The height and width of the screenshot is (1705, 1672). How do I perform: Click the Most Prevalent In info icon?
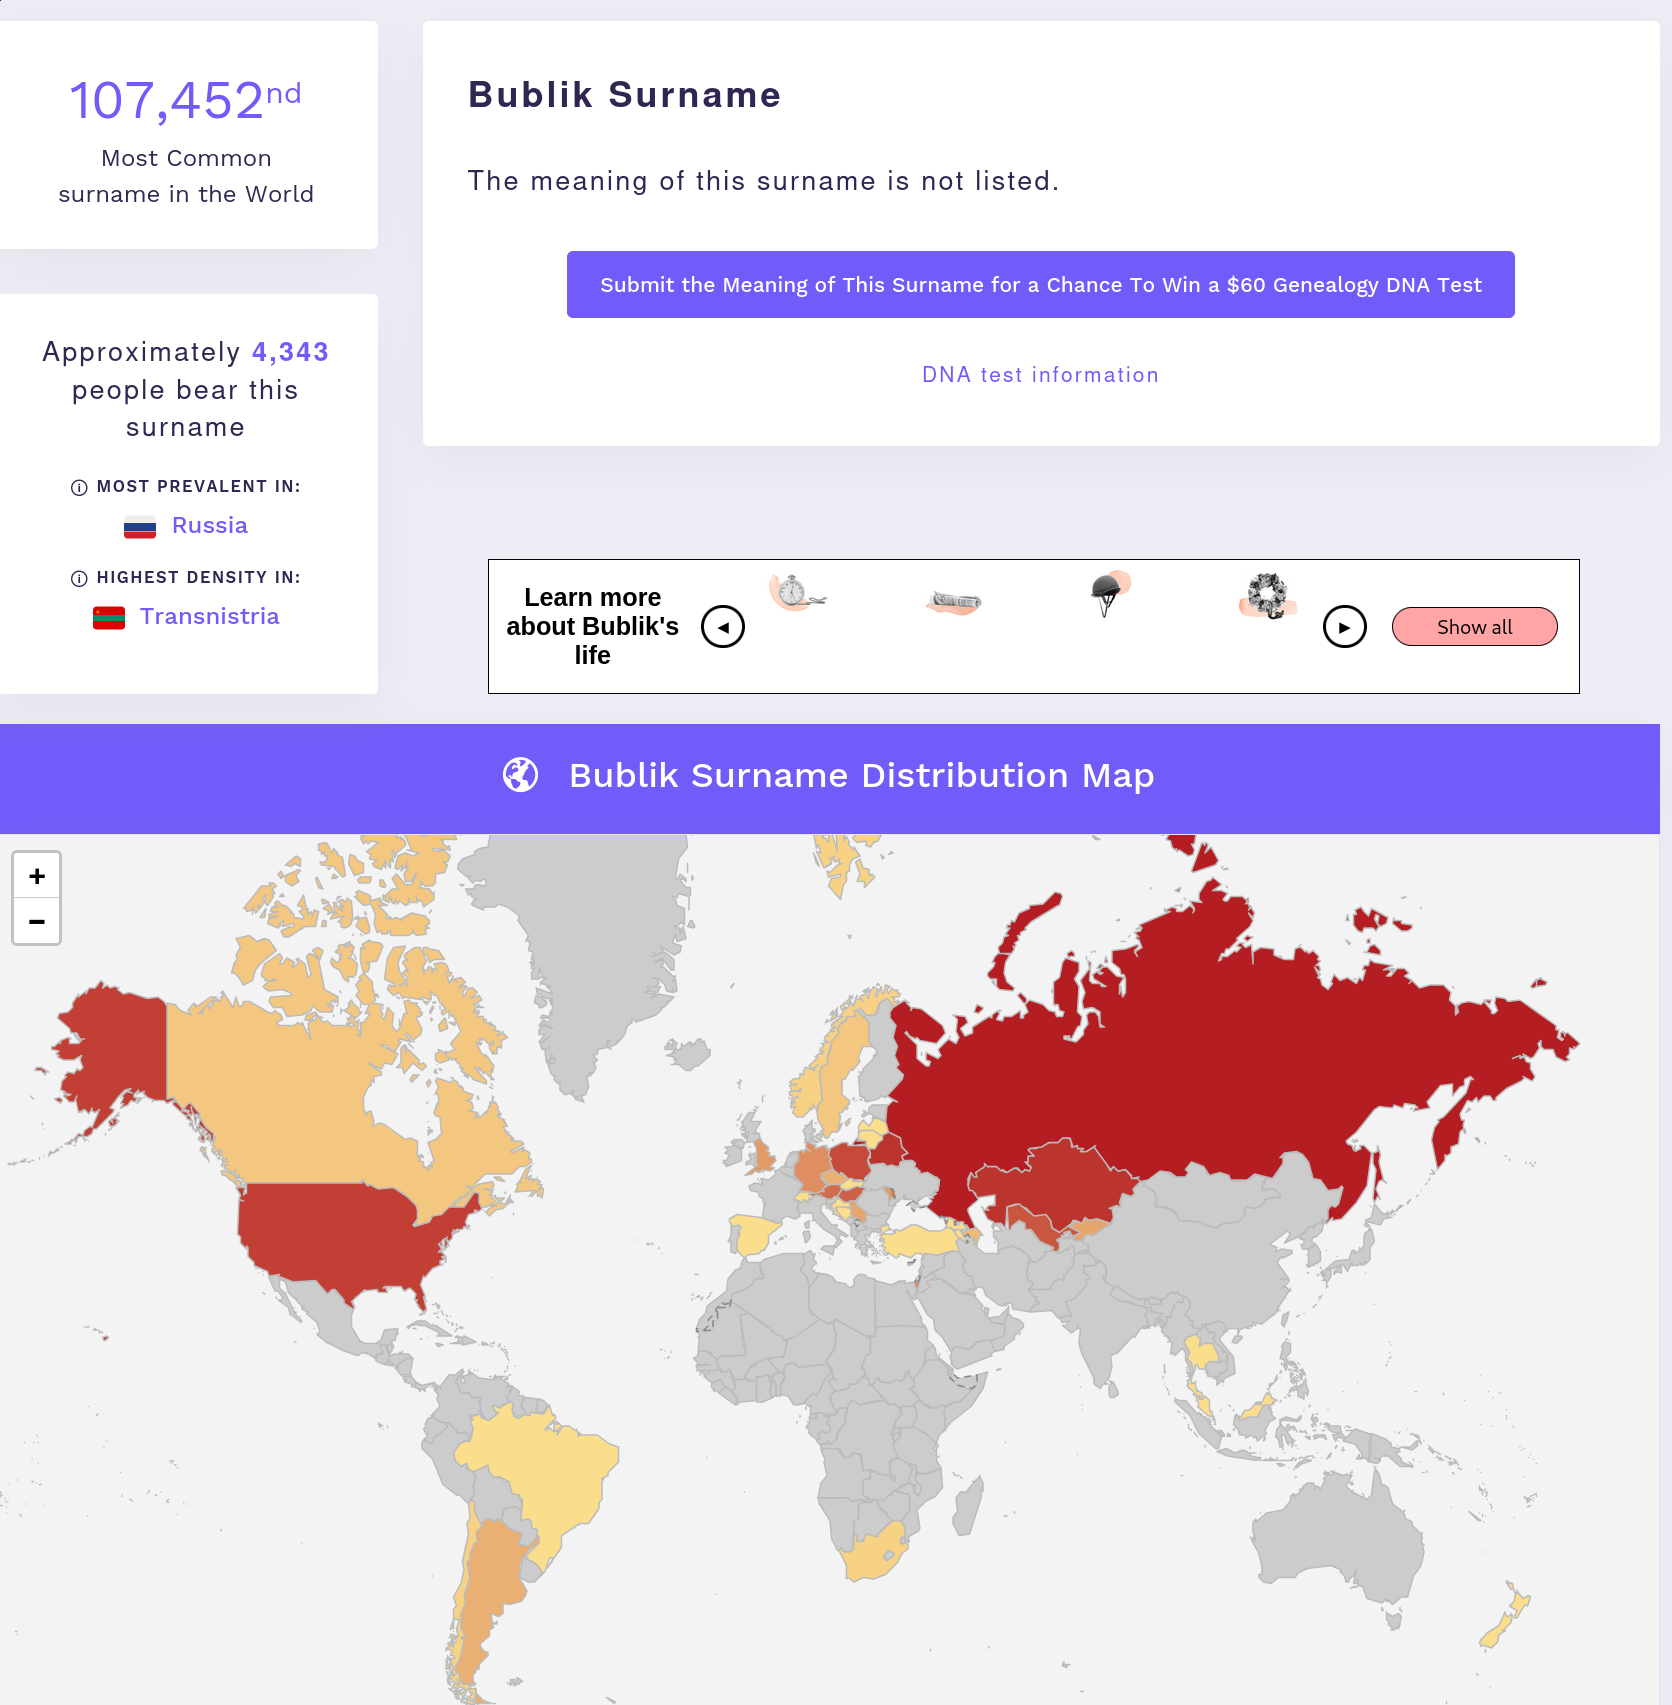(x=79, y=488)
